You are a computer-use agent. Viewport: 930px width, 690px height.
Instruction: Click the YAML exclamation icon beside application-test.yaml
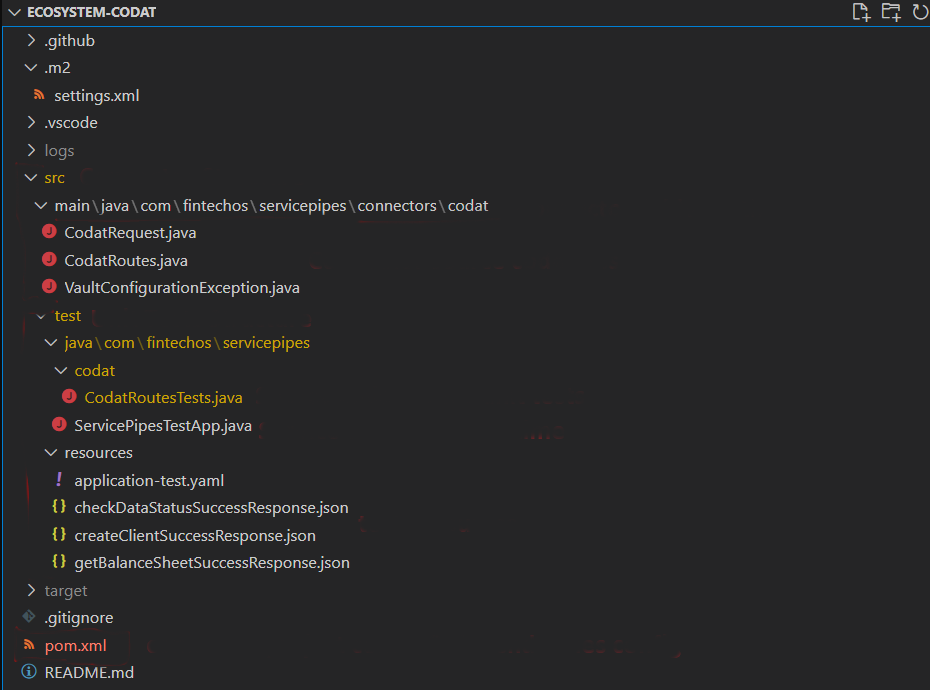pyautogui.click(x=59, y=480)
